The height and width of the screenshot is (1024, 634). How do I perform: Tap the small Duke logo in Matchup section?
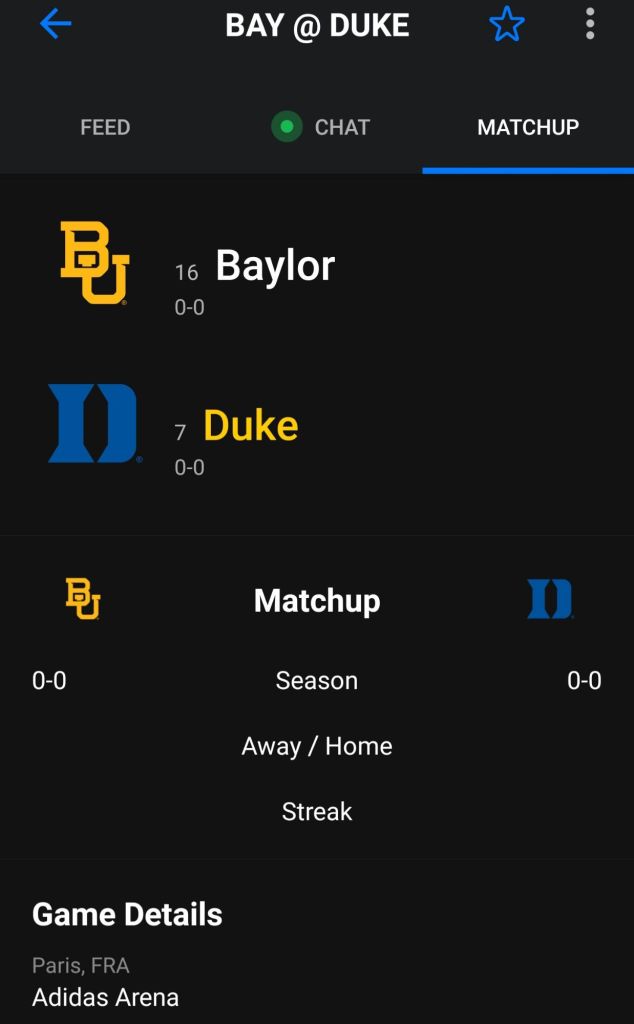pyautogui.click(x=550, y=600)
